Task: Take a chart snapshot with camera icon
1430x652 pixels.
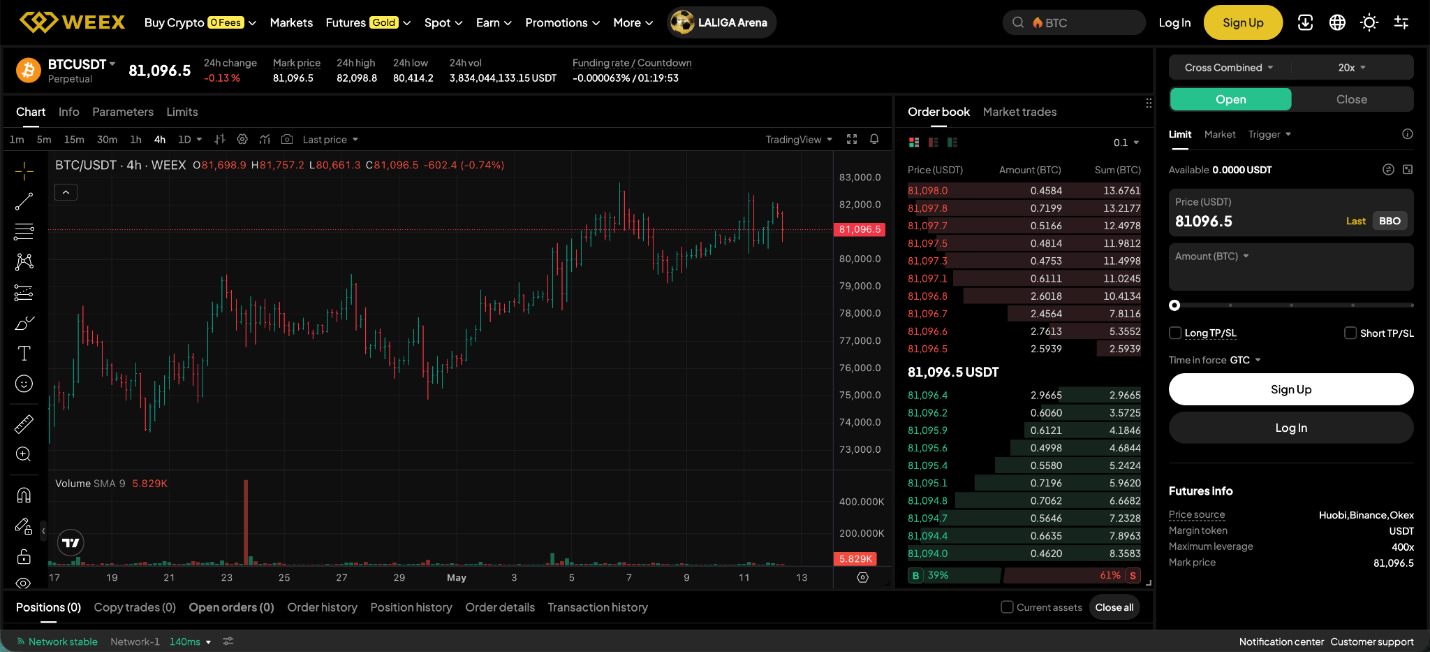Action: 287,139
